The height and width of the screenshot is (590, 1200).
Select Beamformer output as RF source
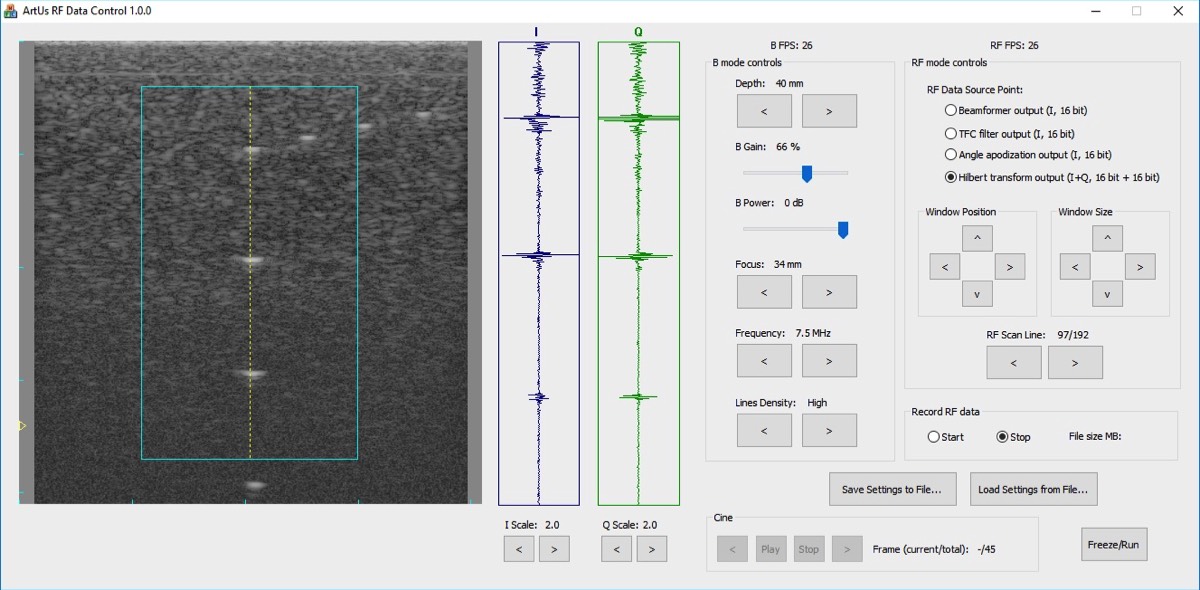point(951,111)
